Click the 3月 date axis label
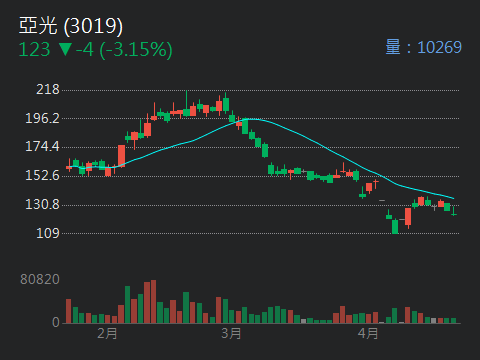The image size is (480, 360). (231, 333)
